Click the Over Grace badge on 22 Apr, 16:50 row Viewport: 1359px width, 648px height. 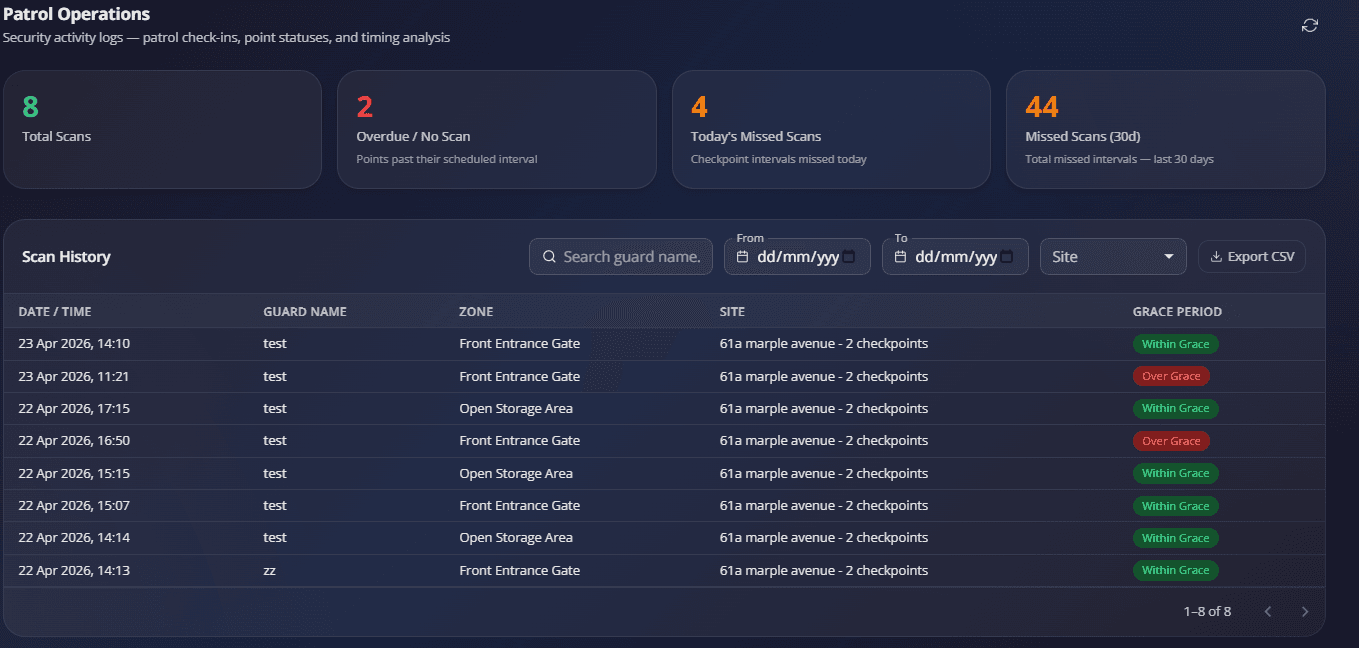point(1171,440)
